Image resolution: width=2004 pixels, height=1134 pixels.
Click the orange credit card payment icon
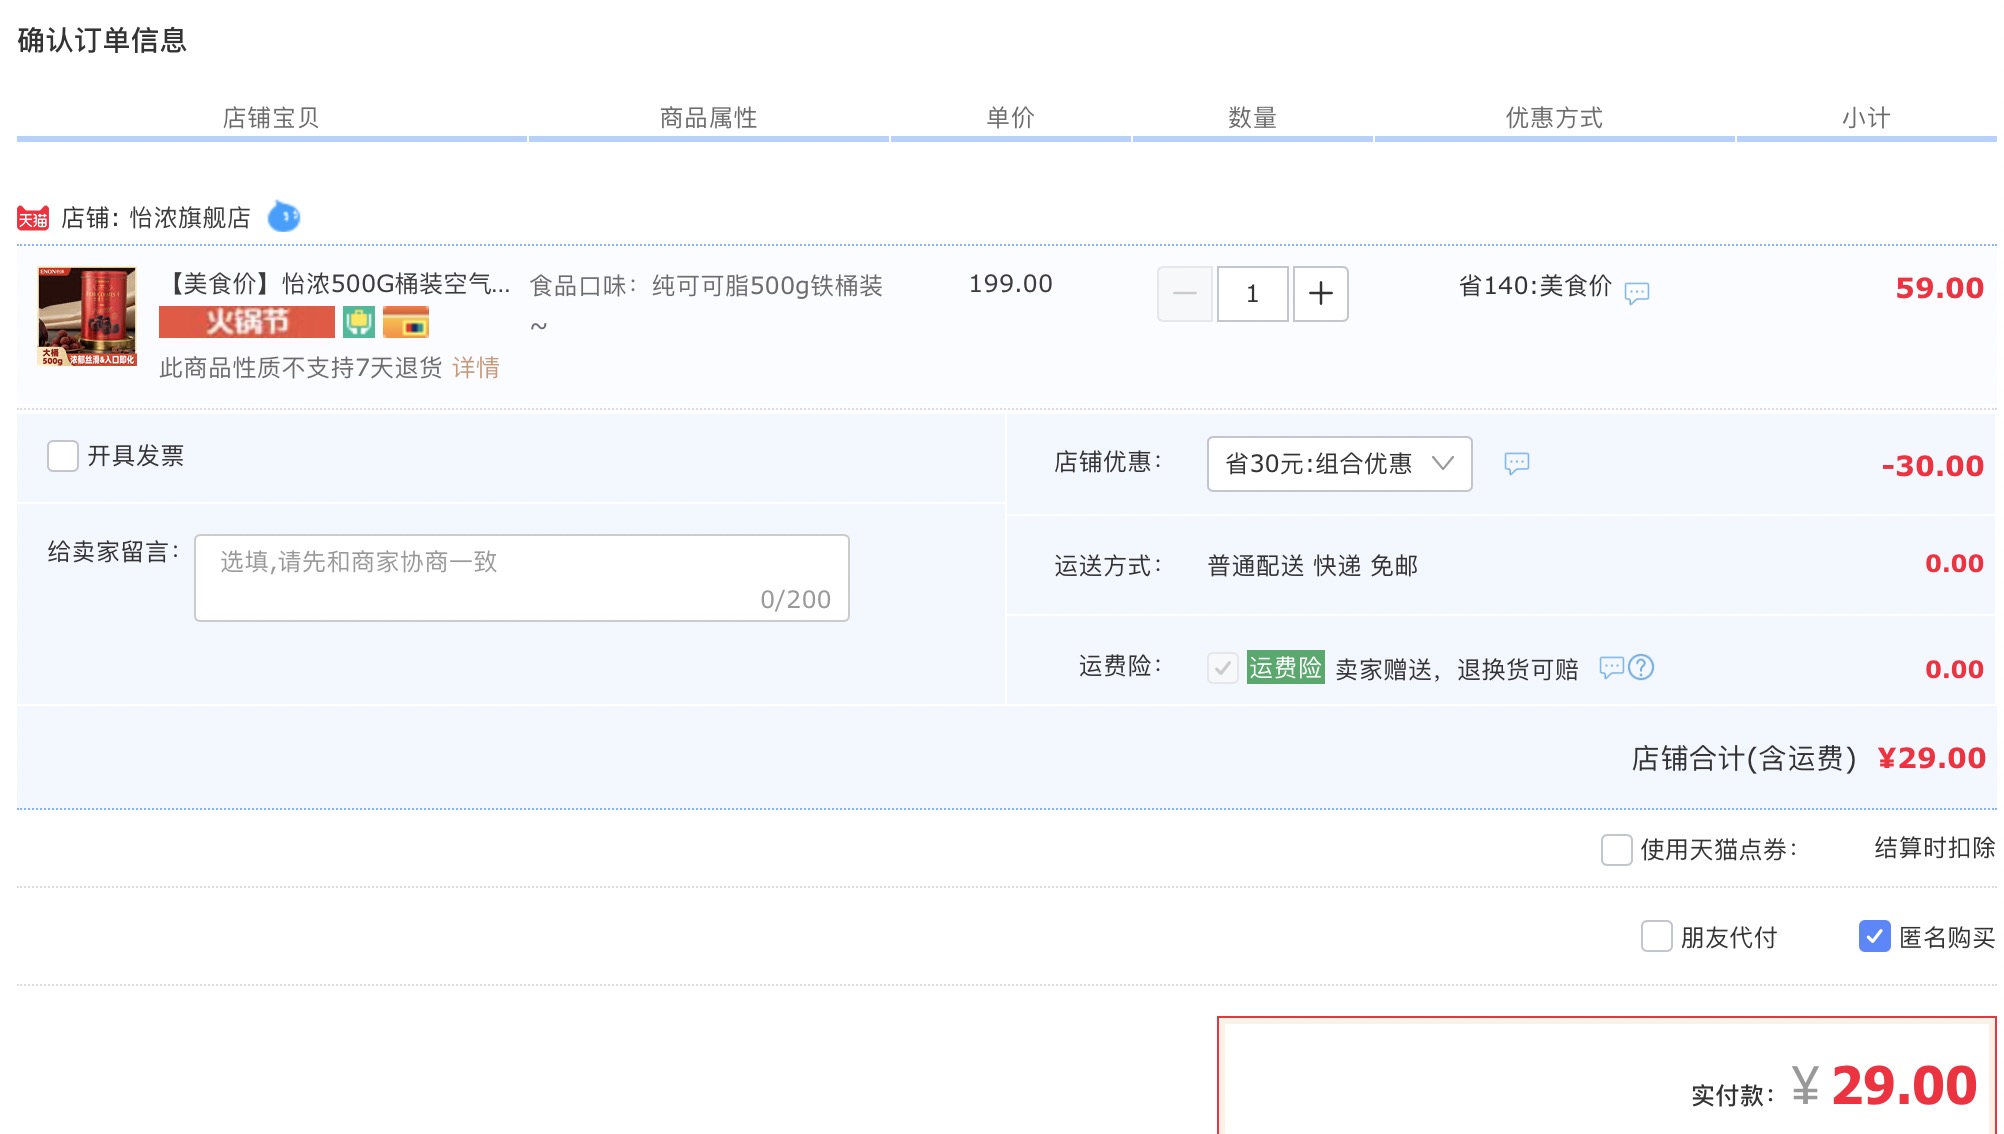(406, 322)
